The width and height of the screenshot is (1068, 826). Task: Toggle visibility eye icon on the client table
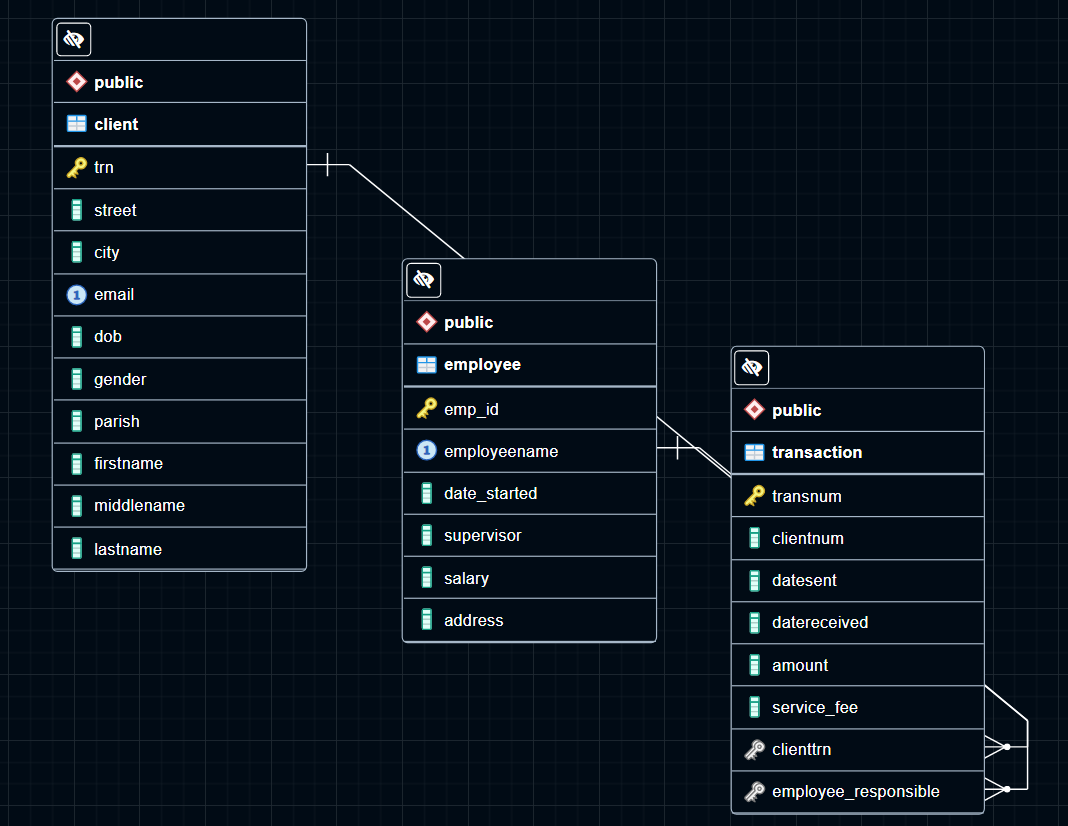(x=73, y=39)
